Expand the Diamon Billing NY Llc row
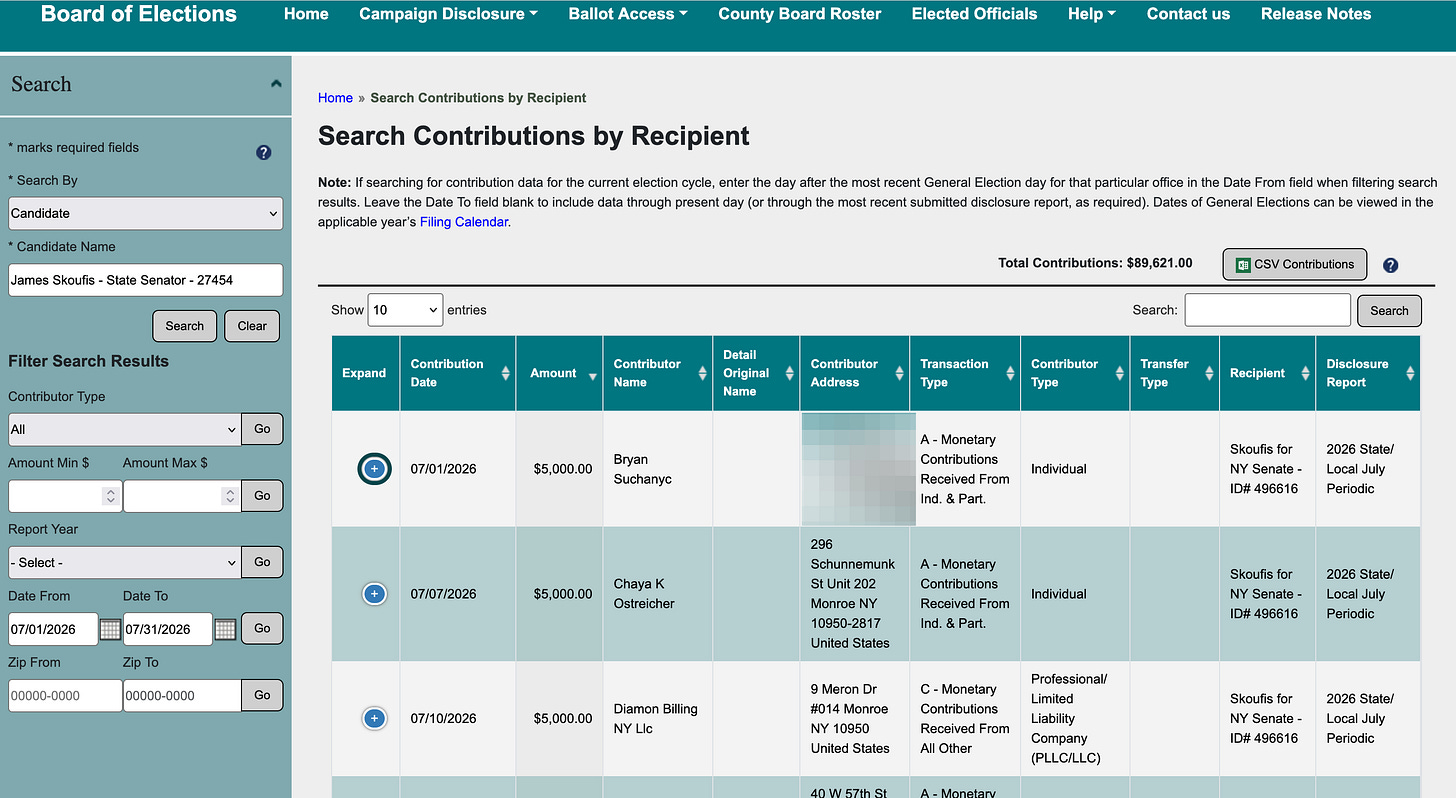The image size is (1456, 798). click(374, 718)
